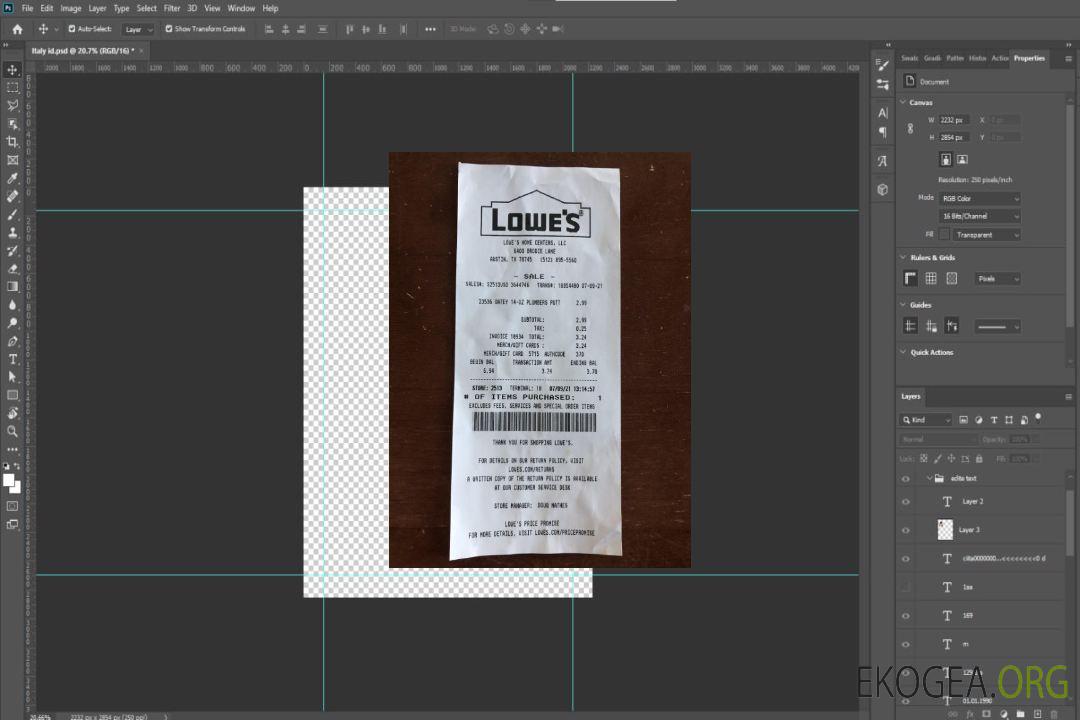Open the Pixels units dropdown
Screen dimensions: 1080x720
pos(998,279)
